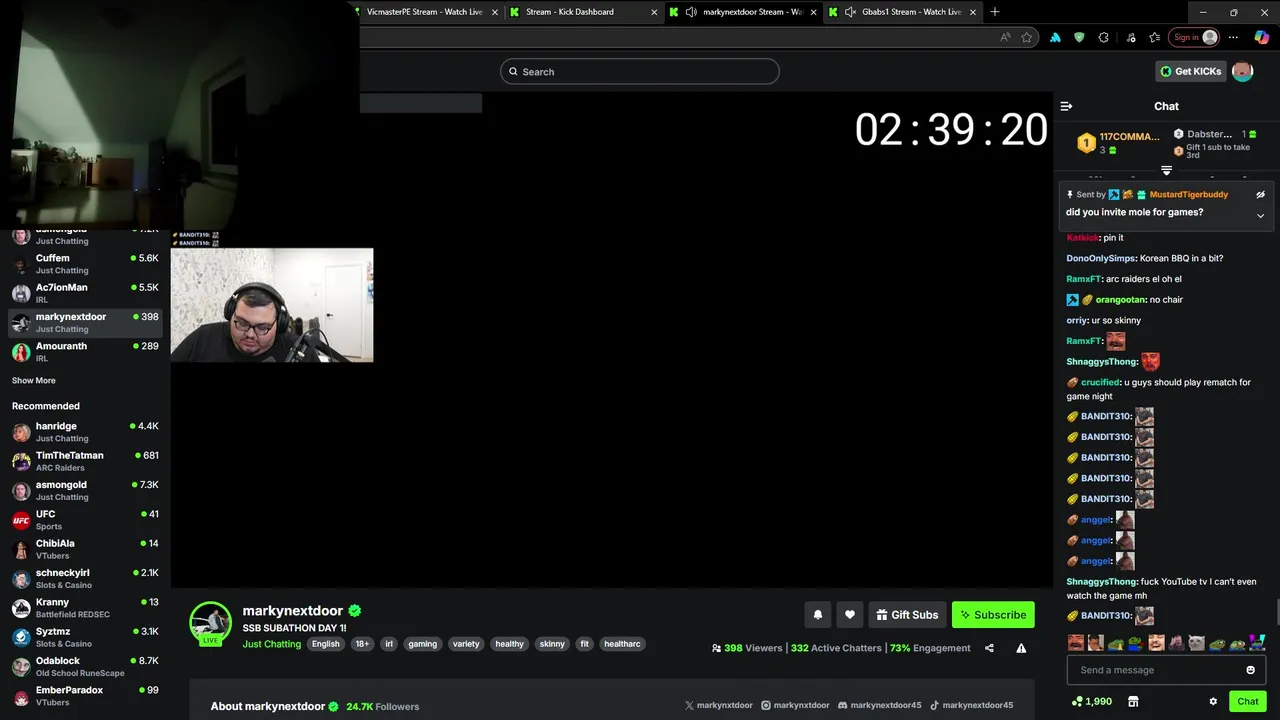The width and height of the screenshot is (1280, 720).
Task: Click the laughing man emote in quick emotes
Action: click(1156, 642)
